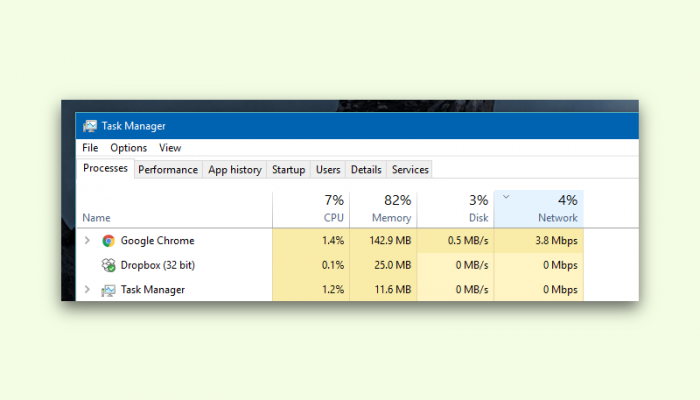The width and height of the screenshot is (700, 400).
Task: Sort processes by CPU column header
Action: [311, 209]
